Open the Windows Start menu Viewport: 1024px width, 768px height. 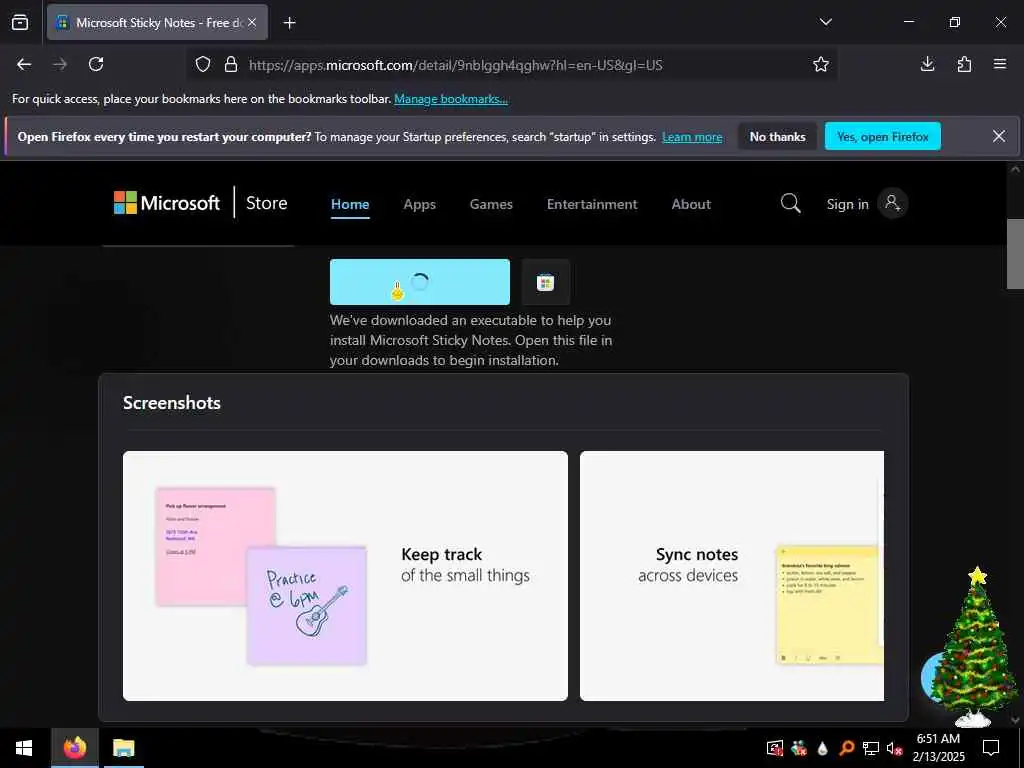click(x=24, y=748)
